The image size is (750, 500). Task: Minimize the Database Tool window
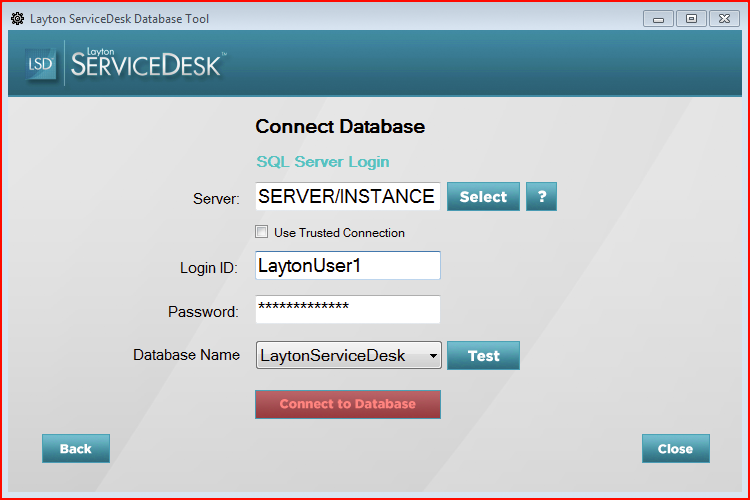pyautogui.click(x=659, y=19)
